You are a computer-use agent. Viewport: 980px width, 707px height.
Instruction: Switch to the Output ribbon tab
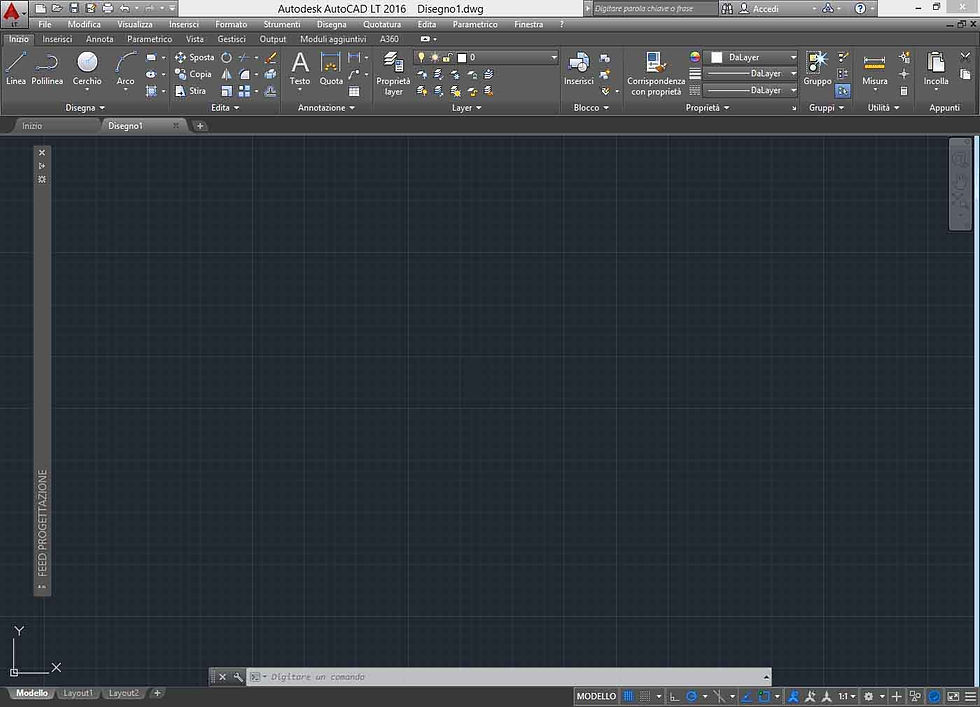272,39
